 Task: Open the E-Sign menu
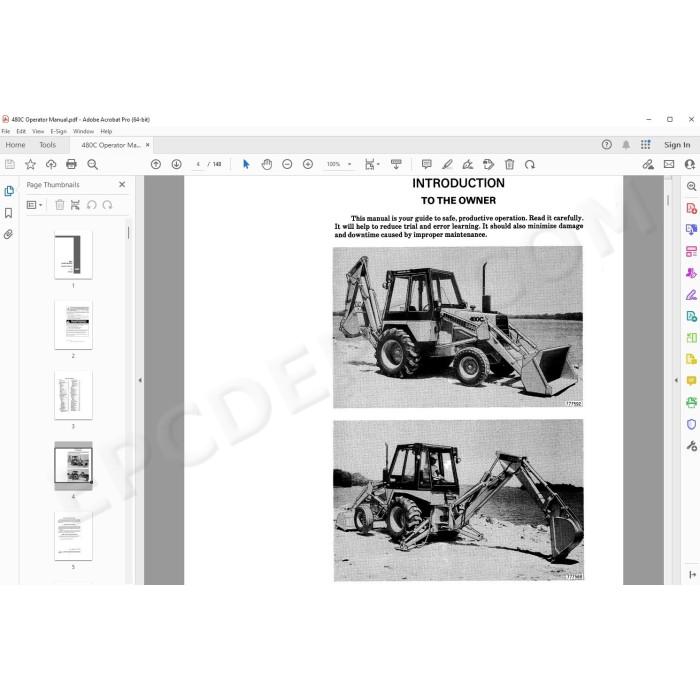click(x=58, y=131)
